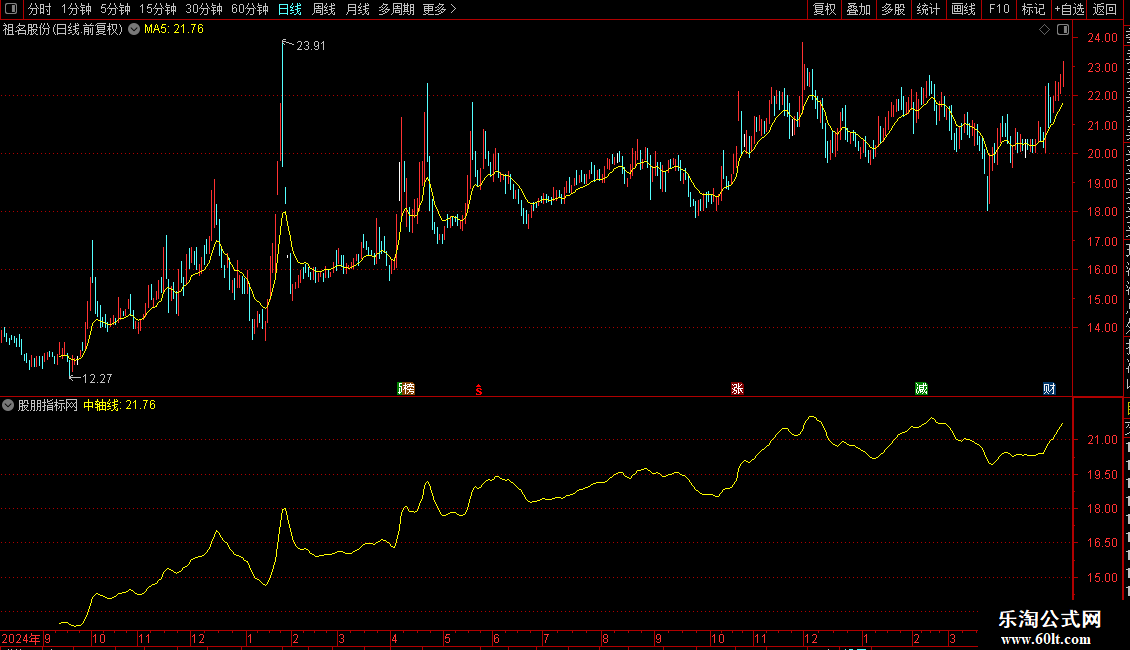Switch to 周线 weekly period
Viewport: 1130px width, 650px height.
[324, 9]
